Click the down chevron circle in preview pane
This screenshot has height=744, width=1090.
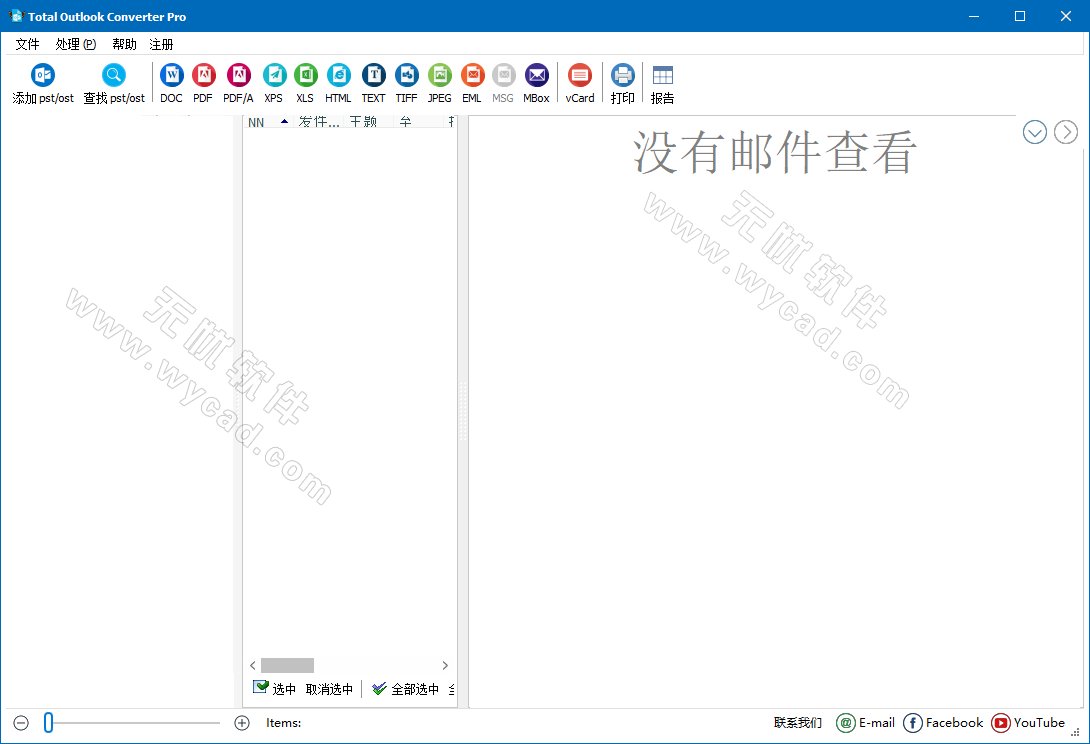click(1035, 132)
